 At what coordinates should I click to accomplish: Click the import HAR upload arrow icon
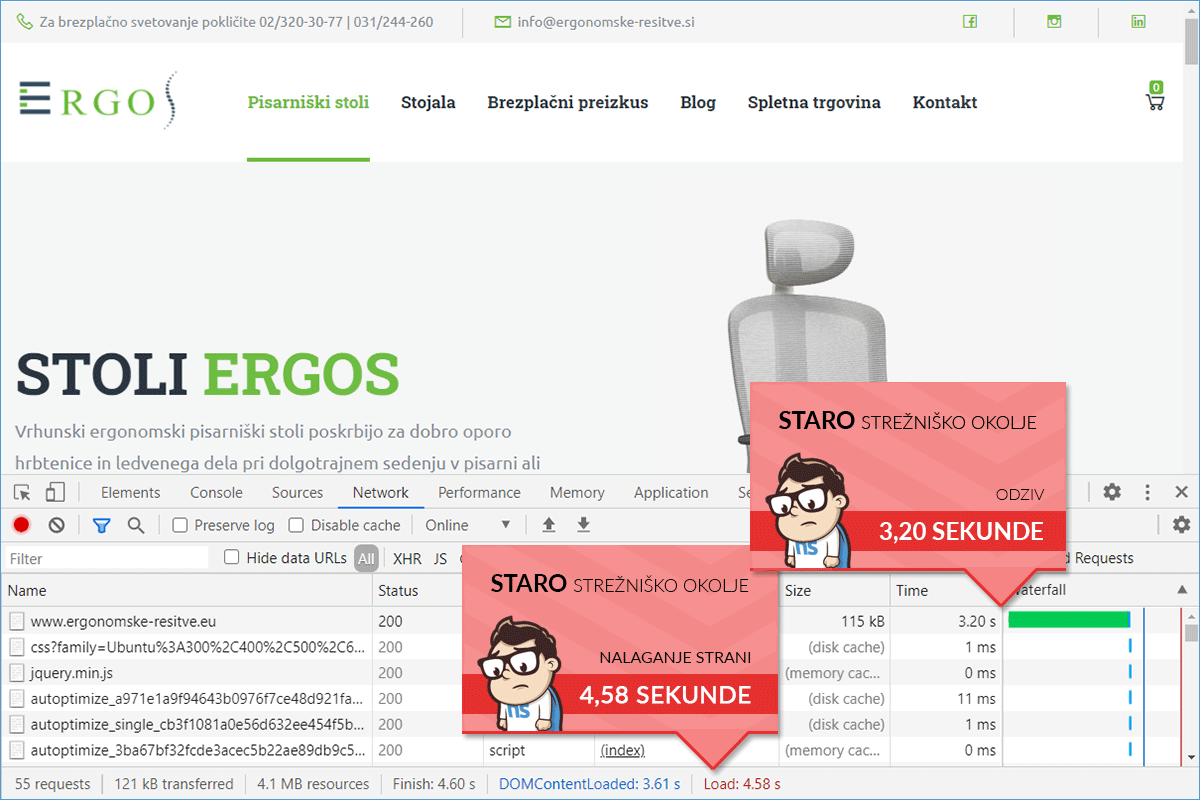[x=548, y=525]
